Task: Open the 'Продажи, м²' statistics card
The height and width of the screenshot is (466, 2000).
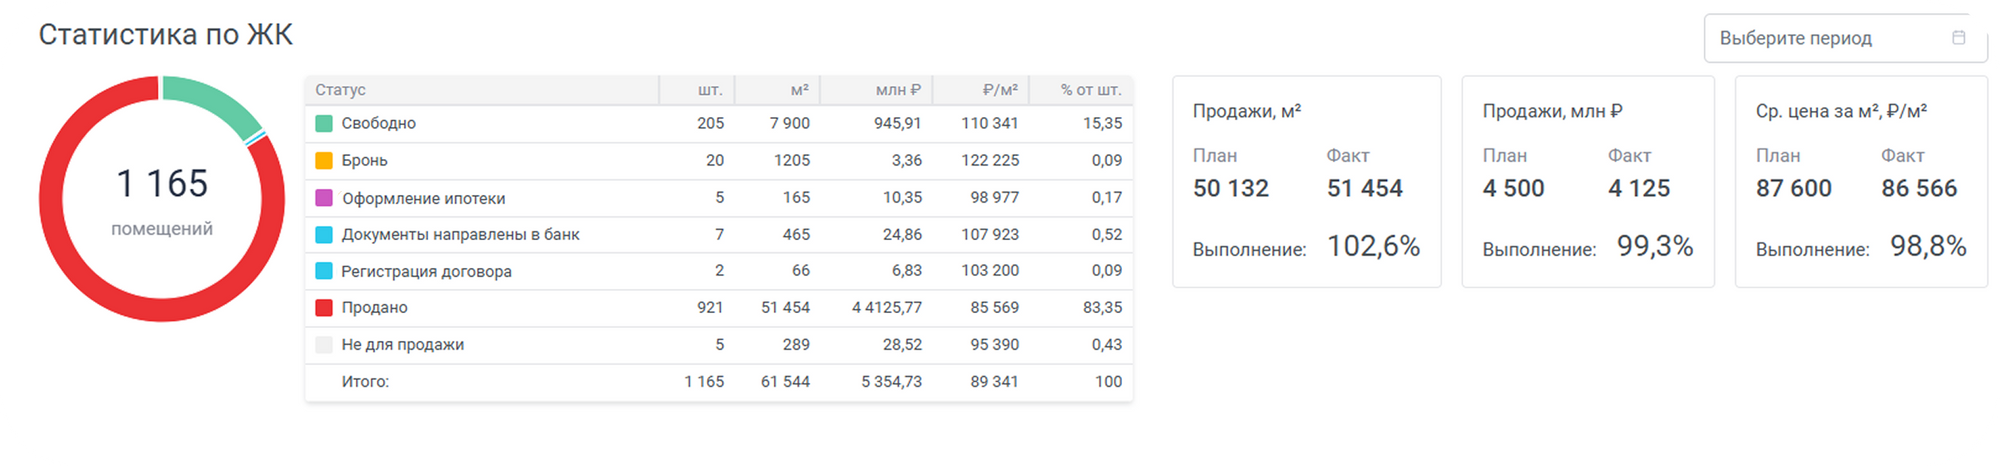Action: tap(1307, 182)
